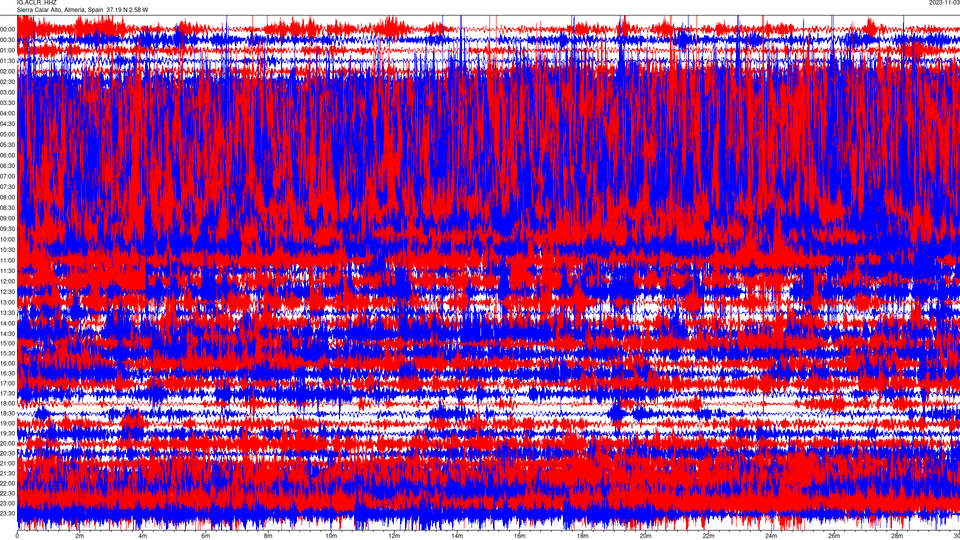Pick the 10:30 time label
Viewport: 960px width, 540px height.
[7, 250]
